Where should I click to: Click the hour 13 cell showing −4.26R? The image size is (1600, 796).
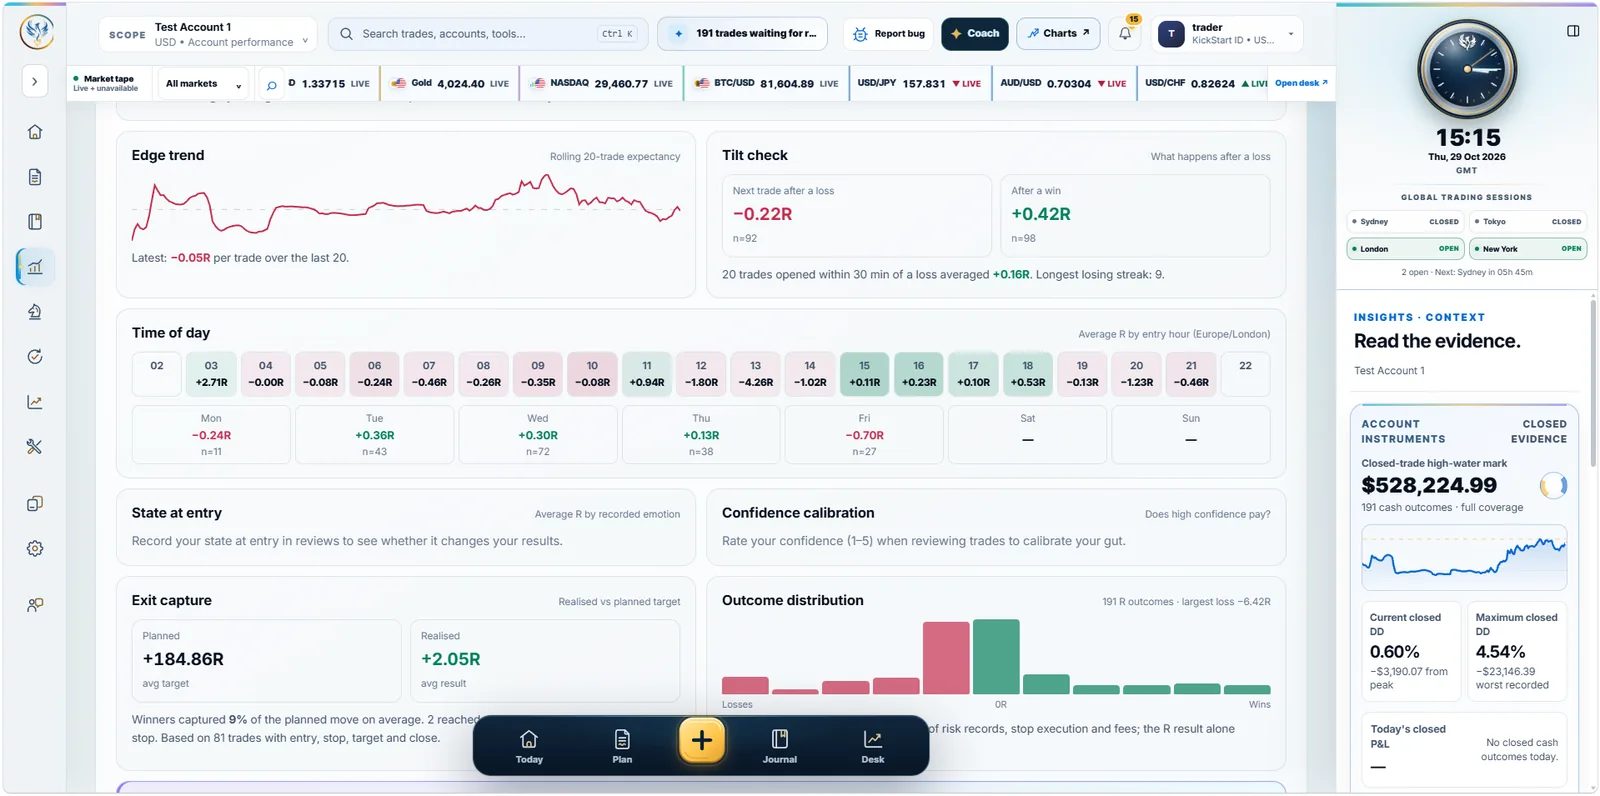756,374
